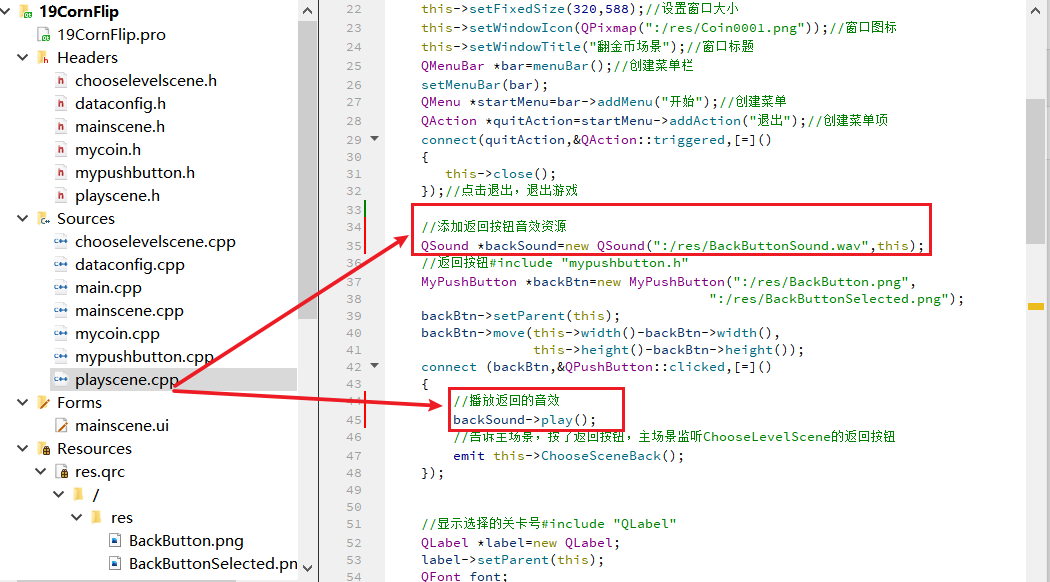Click the res subfolder icon
1050x582 pixels.
[x=96, y=517]
